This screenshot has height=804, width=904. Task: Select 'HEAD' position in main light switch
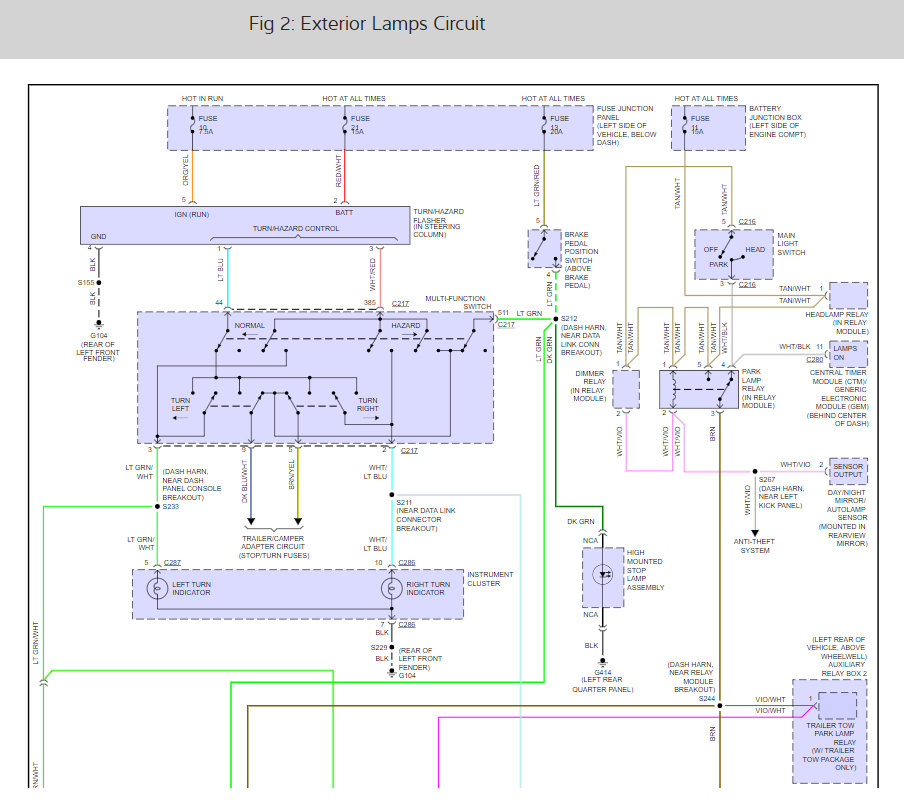(755, 250)
